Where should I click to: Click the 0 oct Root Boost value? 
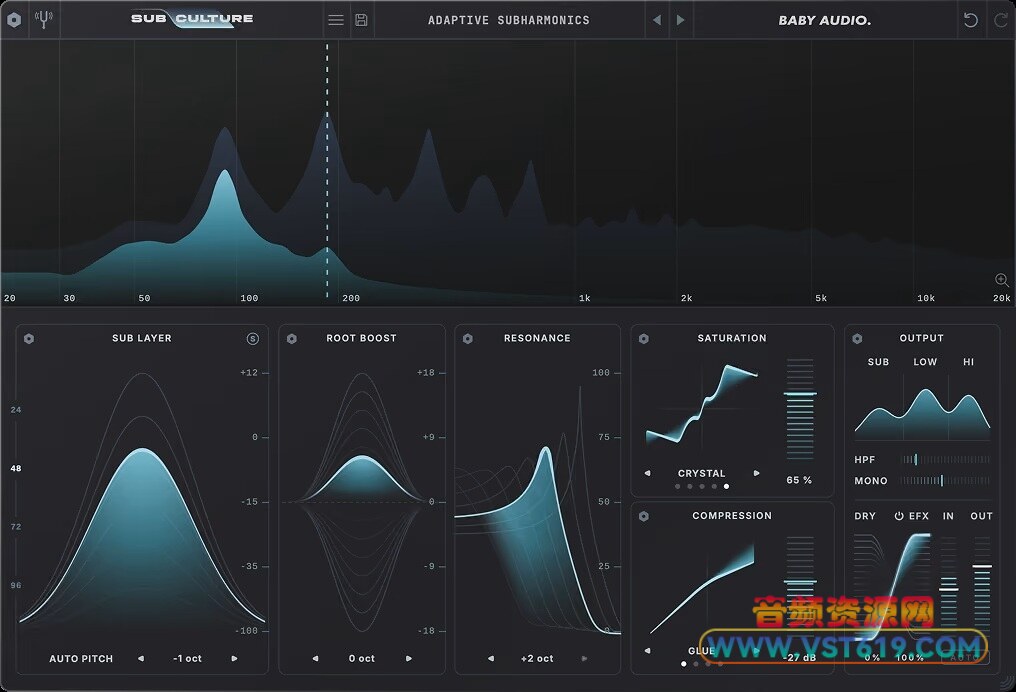point(362,658)
